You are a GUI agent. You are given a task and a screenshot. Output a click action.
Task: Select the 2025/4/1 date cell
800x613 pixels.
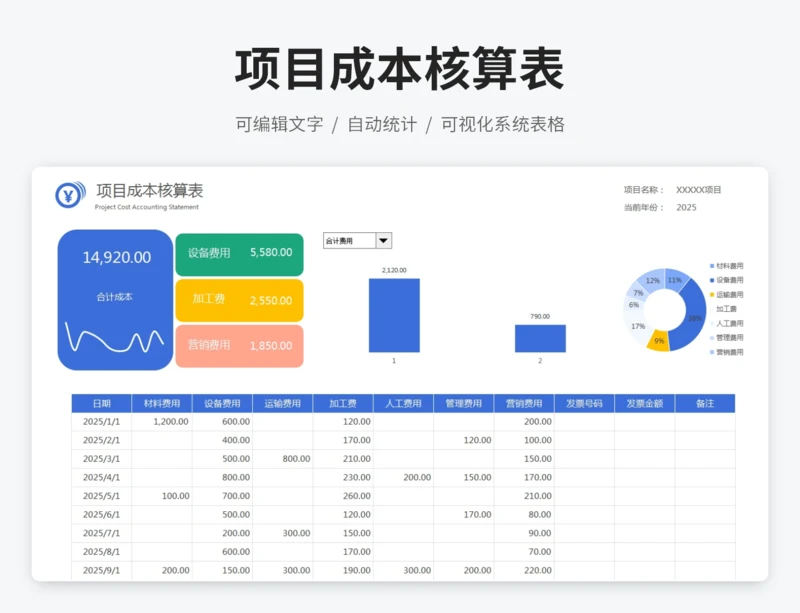(102, 477)
